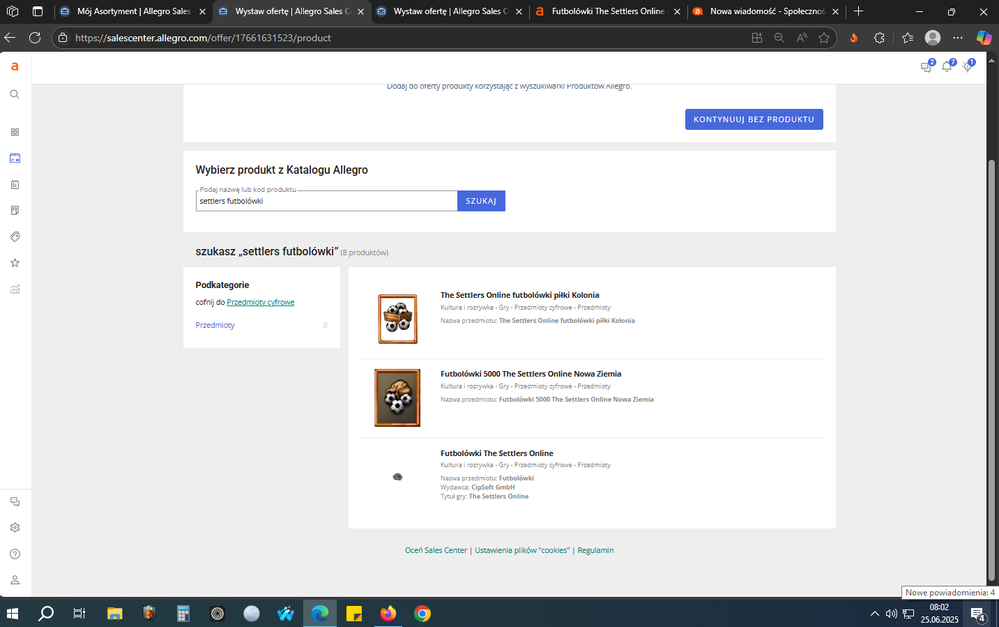Open the help question mark icon

click(x=15, y=554)
